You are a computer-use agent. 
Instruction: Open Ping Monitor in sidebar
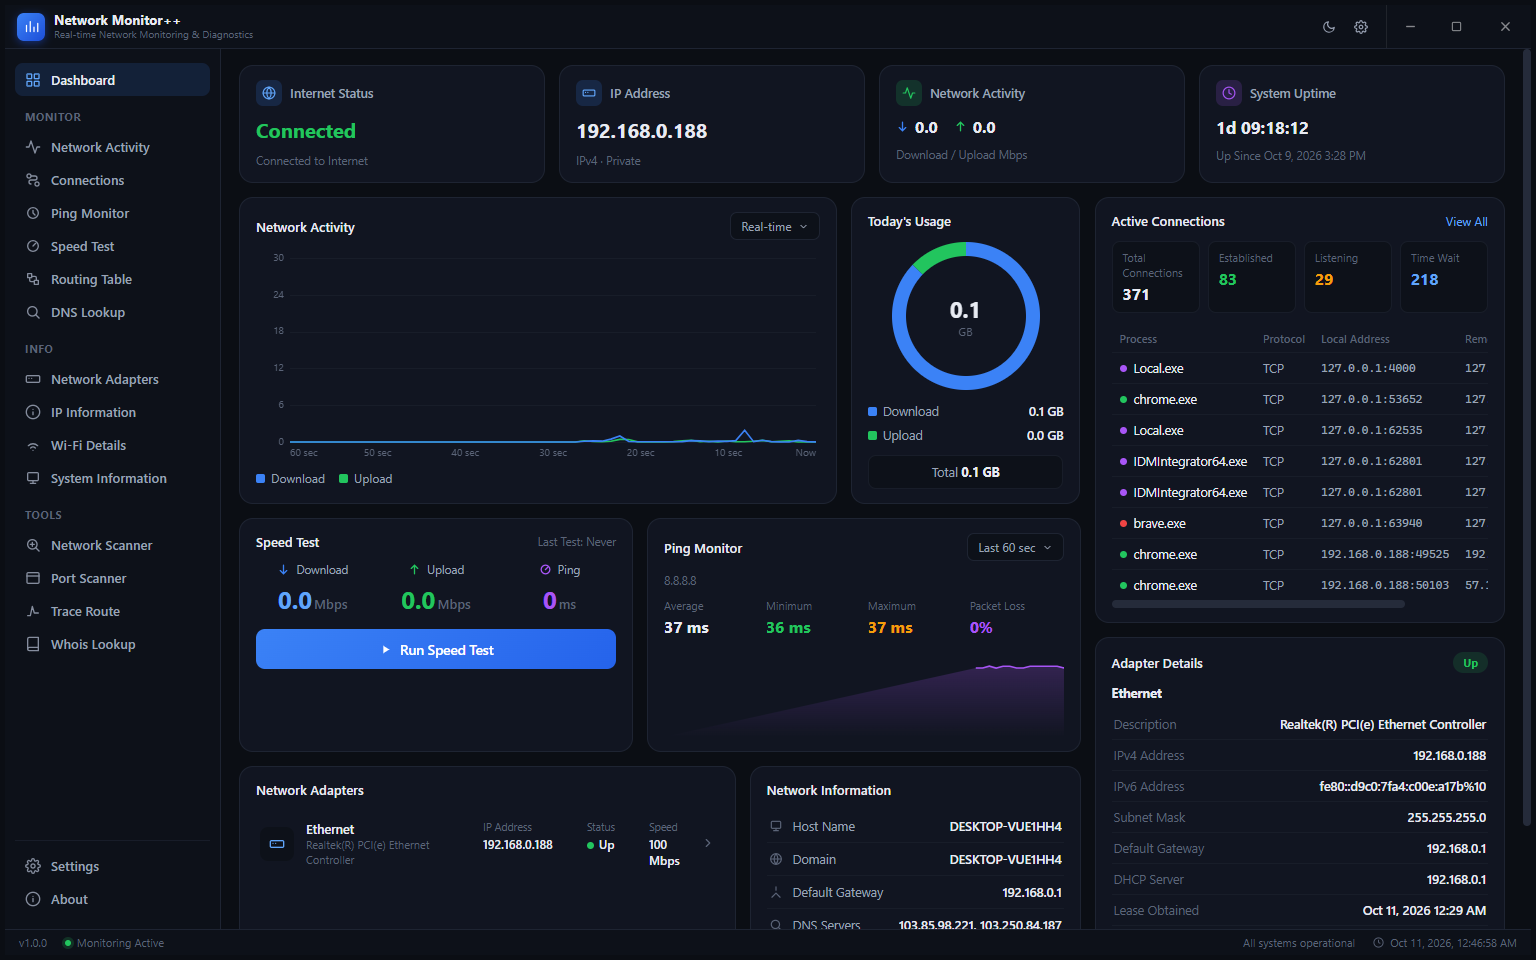[x=112, y=213]
